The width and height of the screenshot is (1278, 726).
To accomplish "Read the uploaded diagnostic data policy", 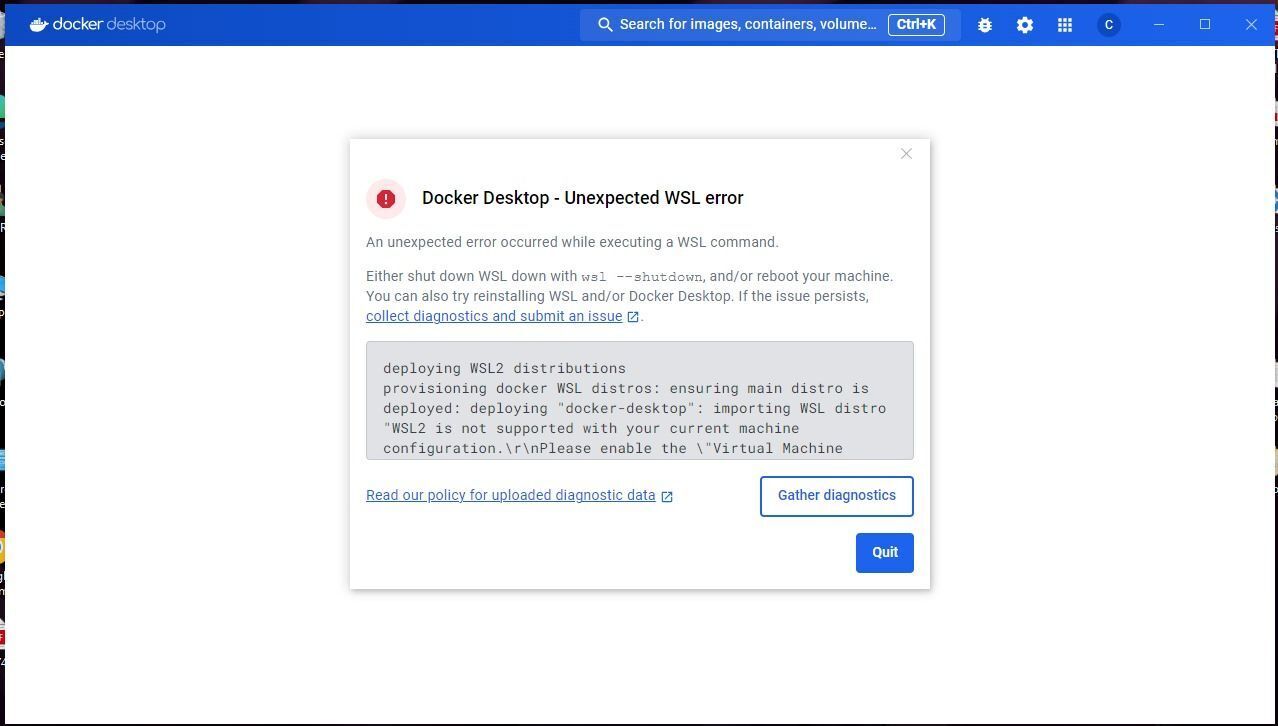I will point(510,495).
